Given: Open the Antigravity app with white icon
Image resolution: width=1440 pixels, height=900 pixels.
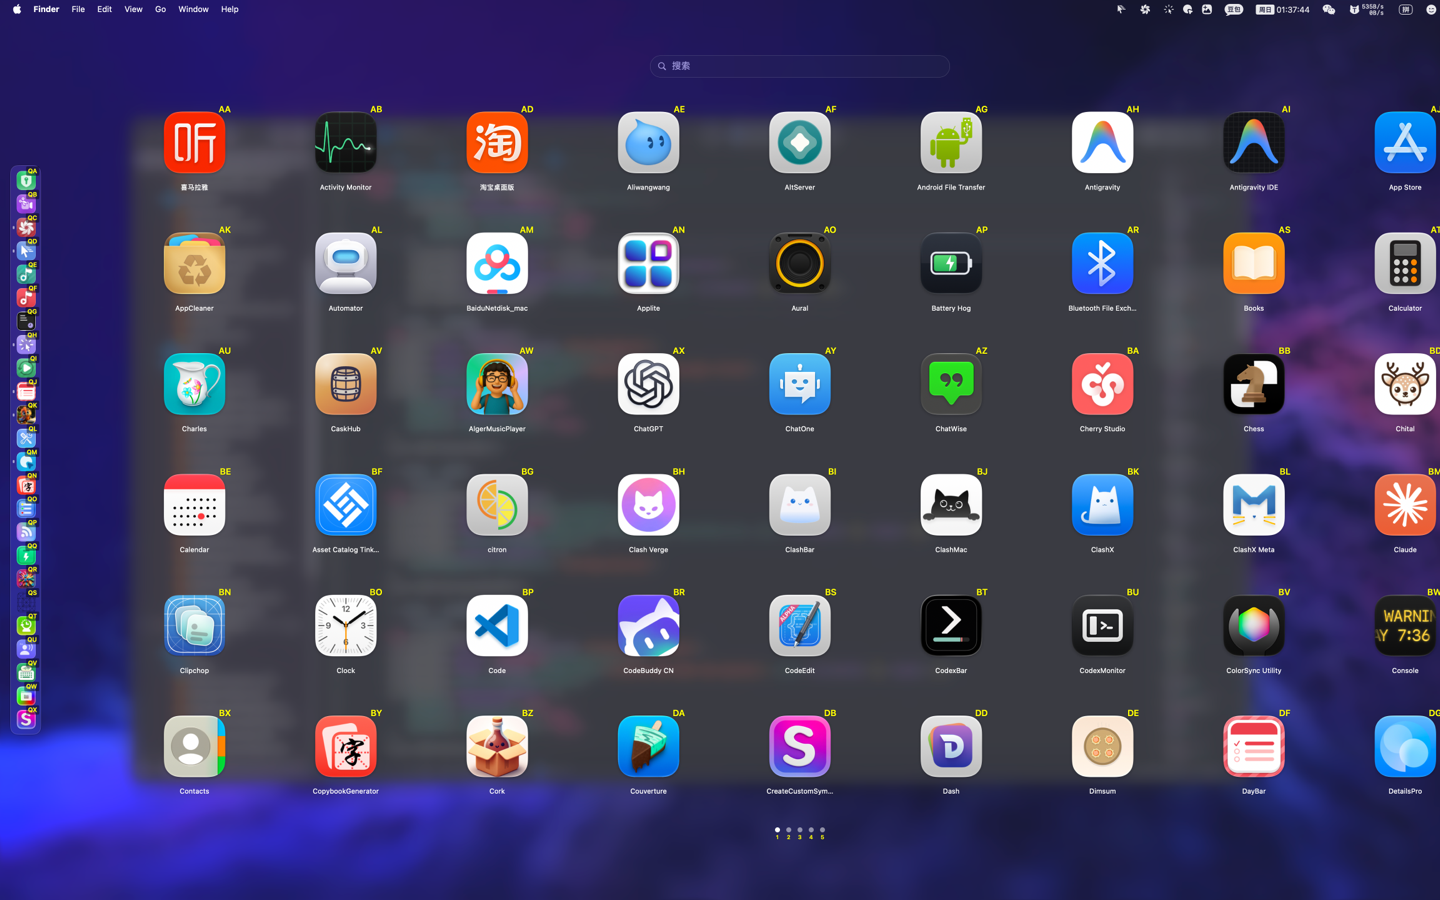Looking at the screenshot, I should point(1102,143).
